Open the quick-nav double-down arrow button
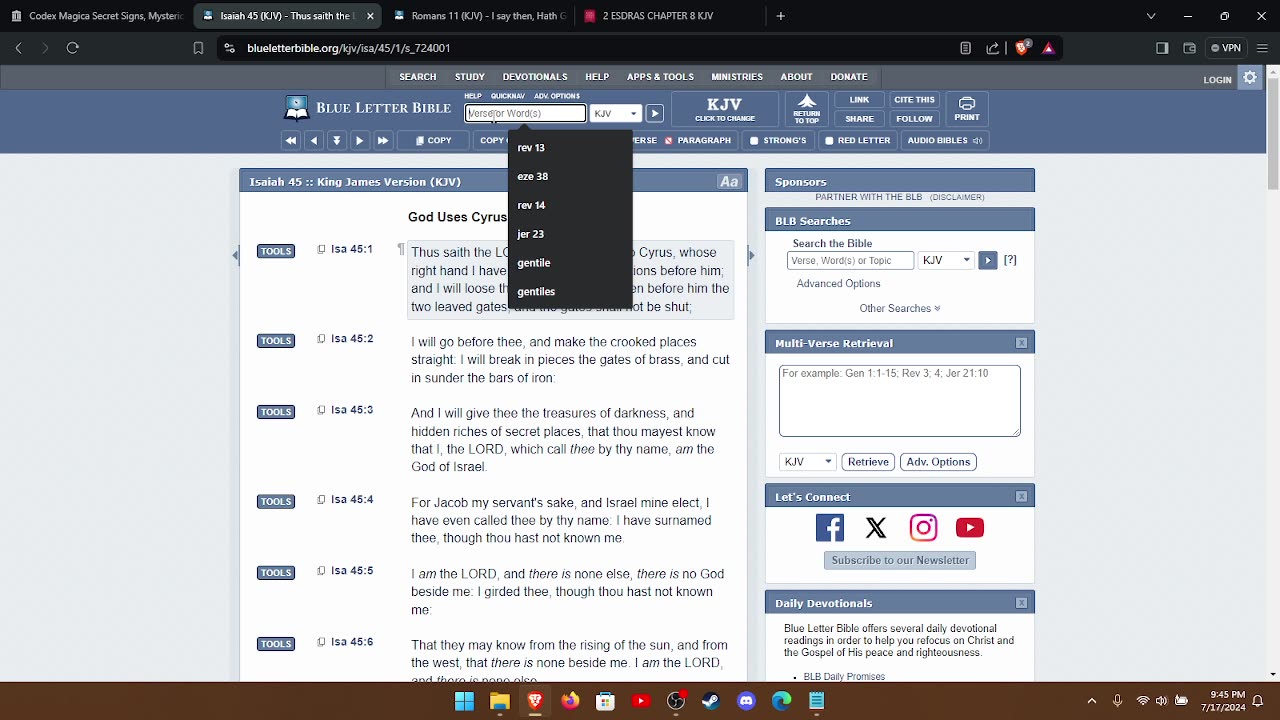The width and height of the screenshot is (1280, 720). 337,141
